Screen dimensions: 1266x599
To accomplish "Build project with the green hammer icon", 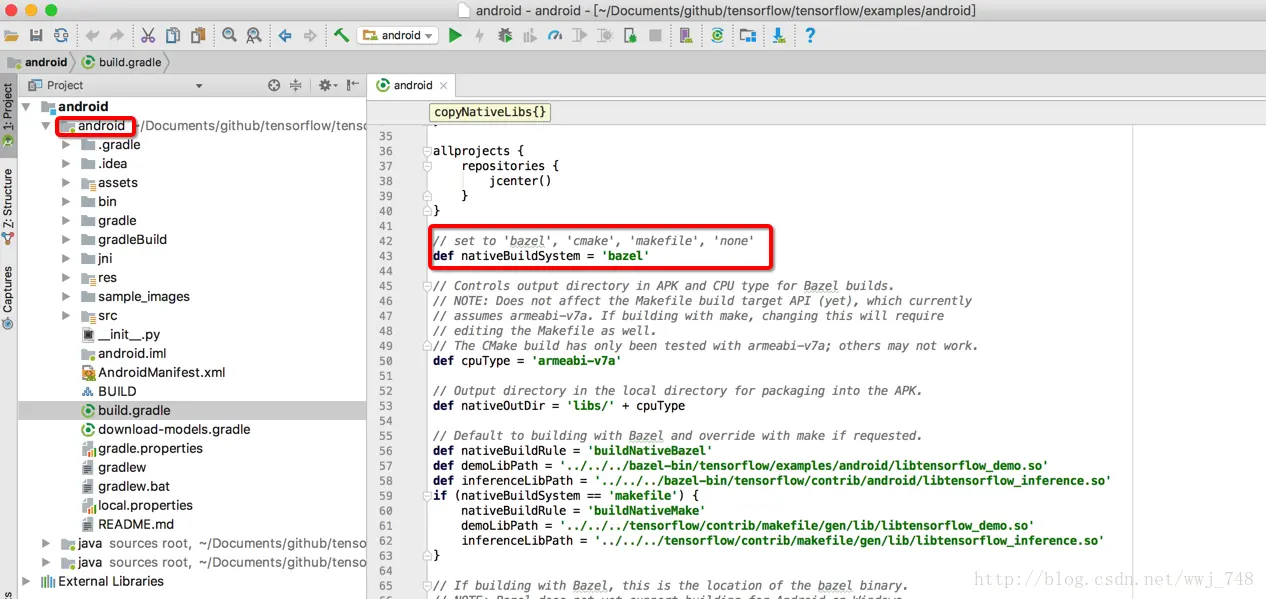I will [x=341, y=36].
